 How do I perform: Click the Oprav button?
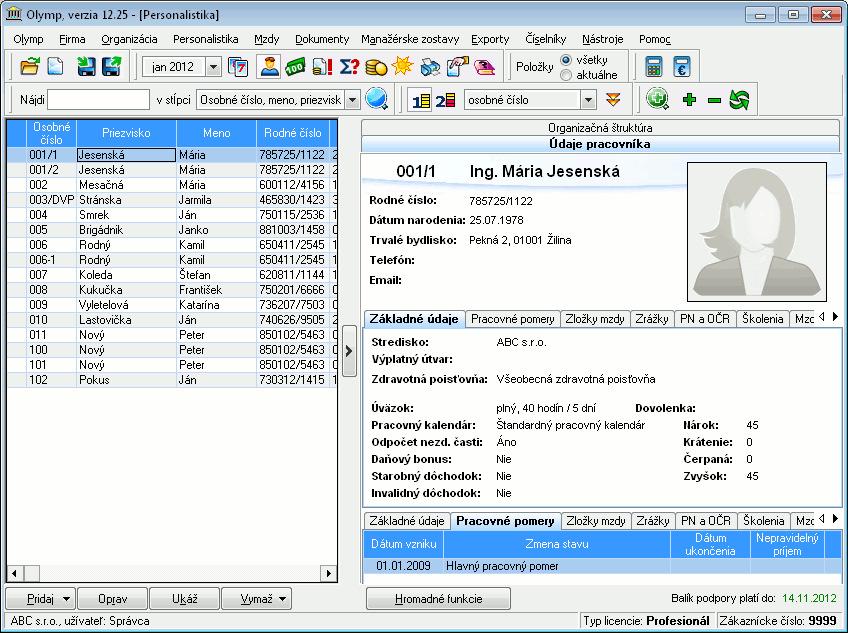(112, 599)
